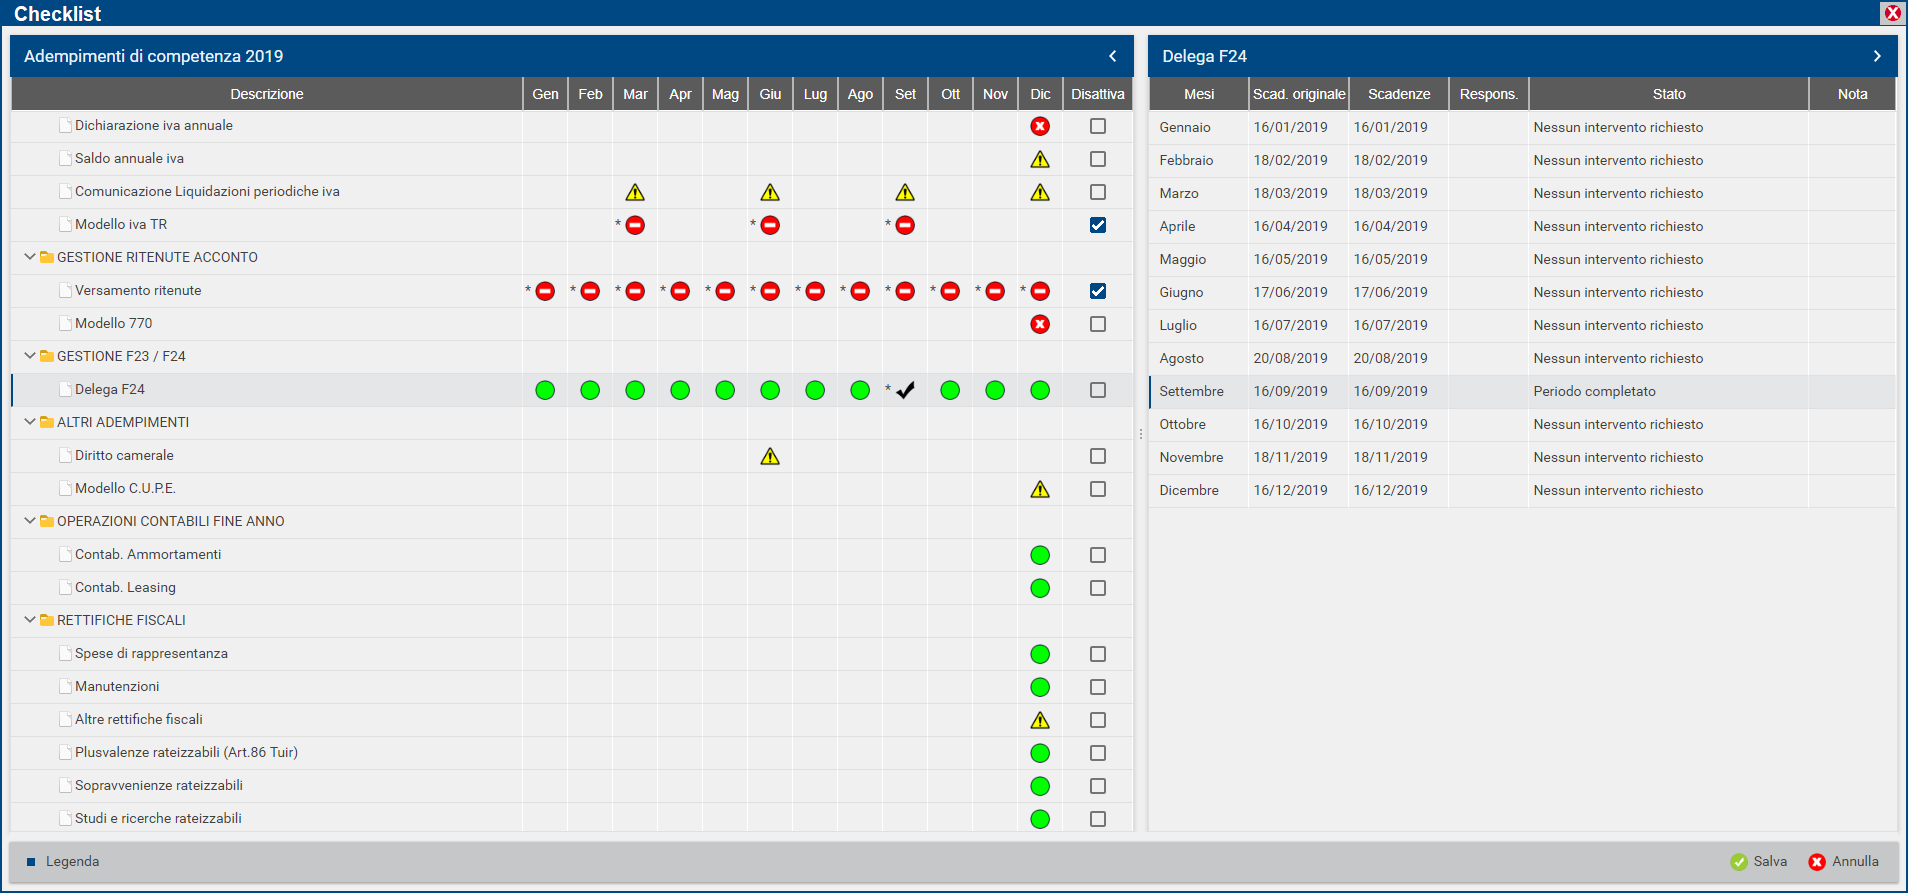Collapse the ALTRI ADEMPIMENTI section
This screenshot has width=1908, height=893.
[30, 422]
